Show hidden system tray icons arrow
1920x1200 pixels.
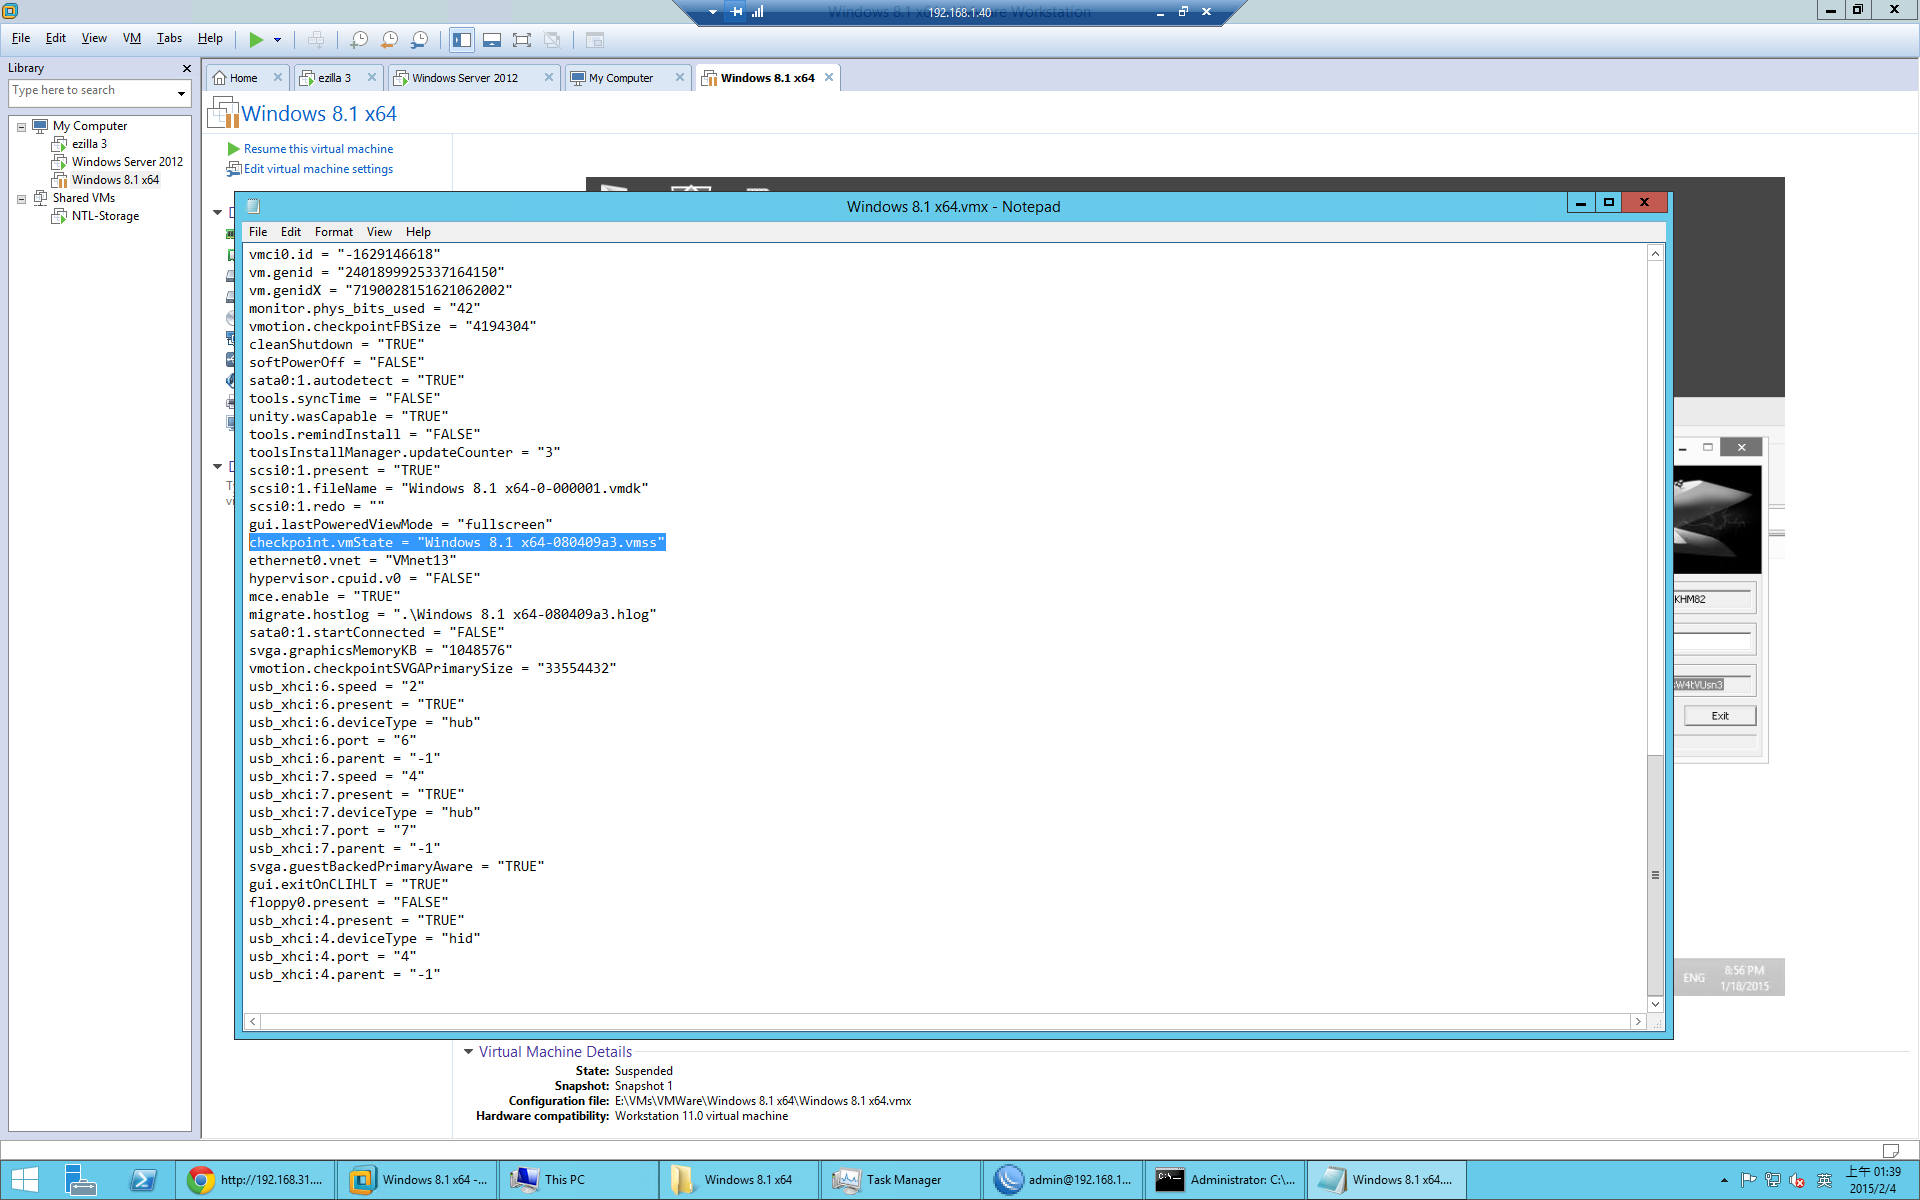pos(1724,1181)
